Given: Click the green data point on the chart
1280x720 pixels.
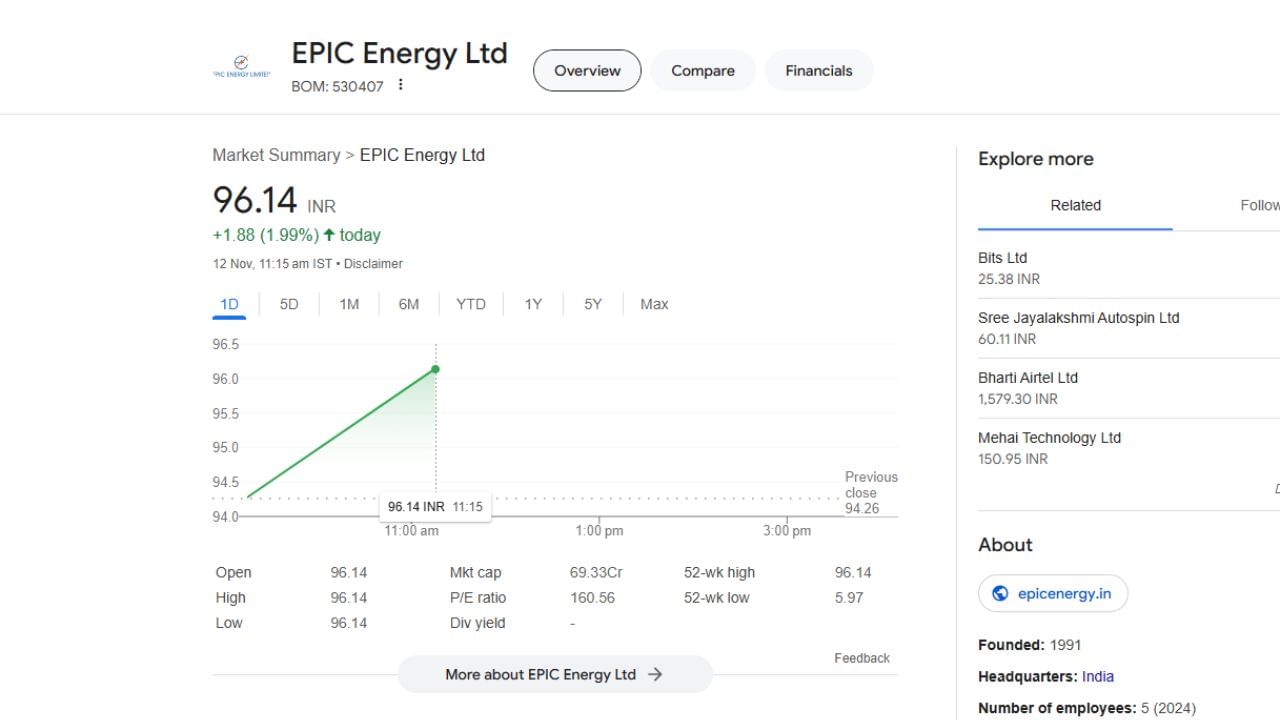Looking at the screenshot, I should point(435,369).
